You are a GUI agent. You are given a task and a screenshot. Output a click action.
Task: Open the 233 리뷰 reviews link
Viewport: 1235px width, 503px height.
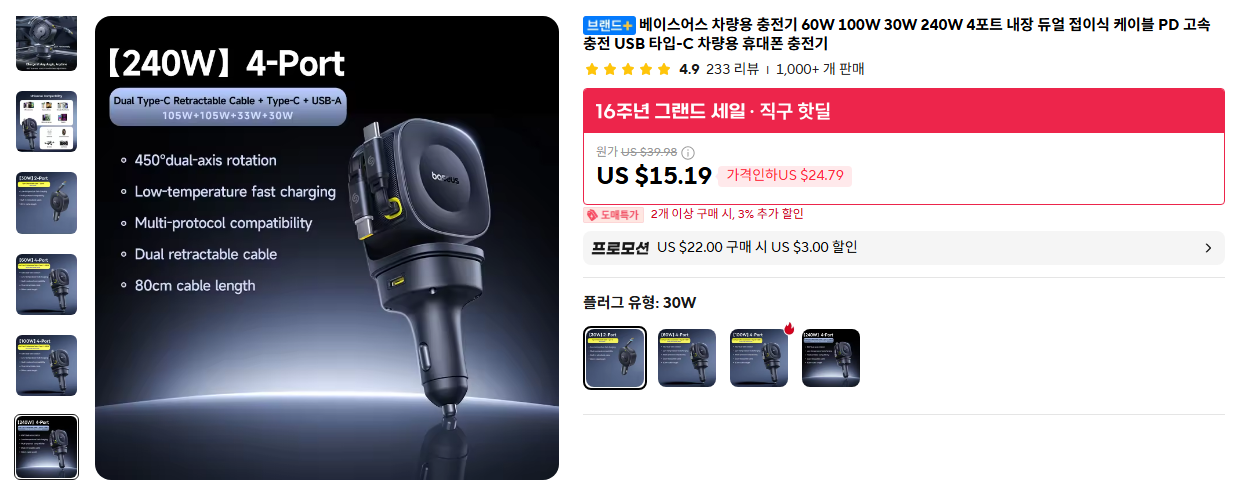coord(732,69)
